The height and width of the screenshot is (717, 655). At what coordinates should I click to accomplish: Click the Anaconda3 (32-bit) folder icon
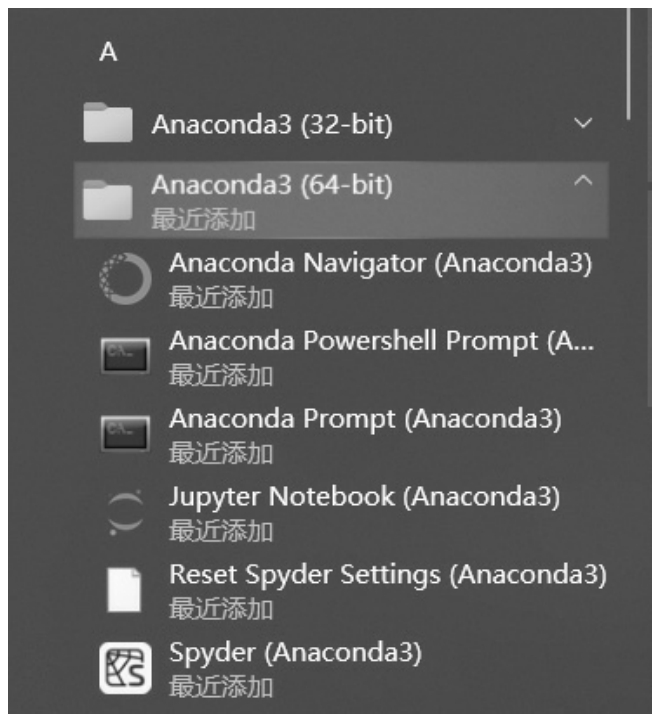pyautogui.click(x=107, y=122)
